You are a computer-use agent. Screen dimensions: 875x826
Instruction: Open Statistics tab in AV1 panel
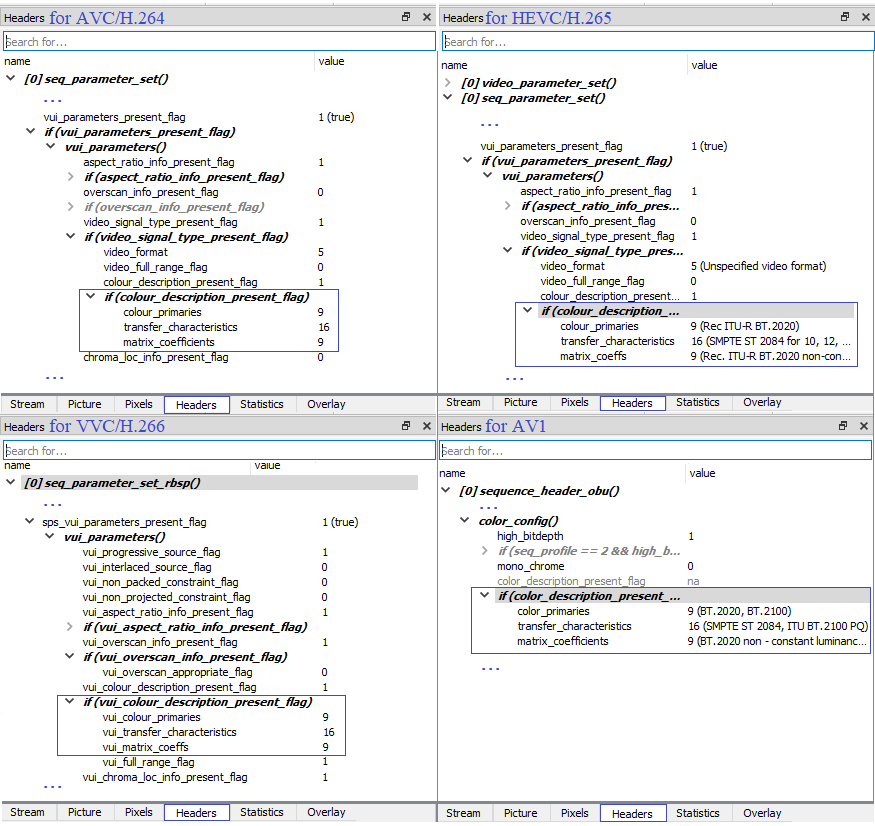click(x=698, y=813)
